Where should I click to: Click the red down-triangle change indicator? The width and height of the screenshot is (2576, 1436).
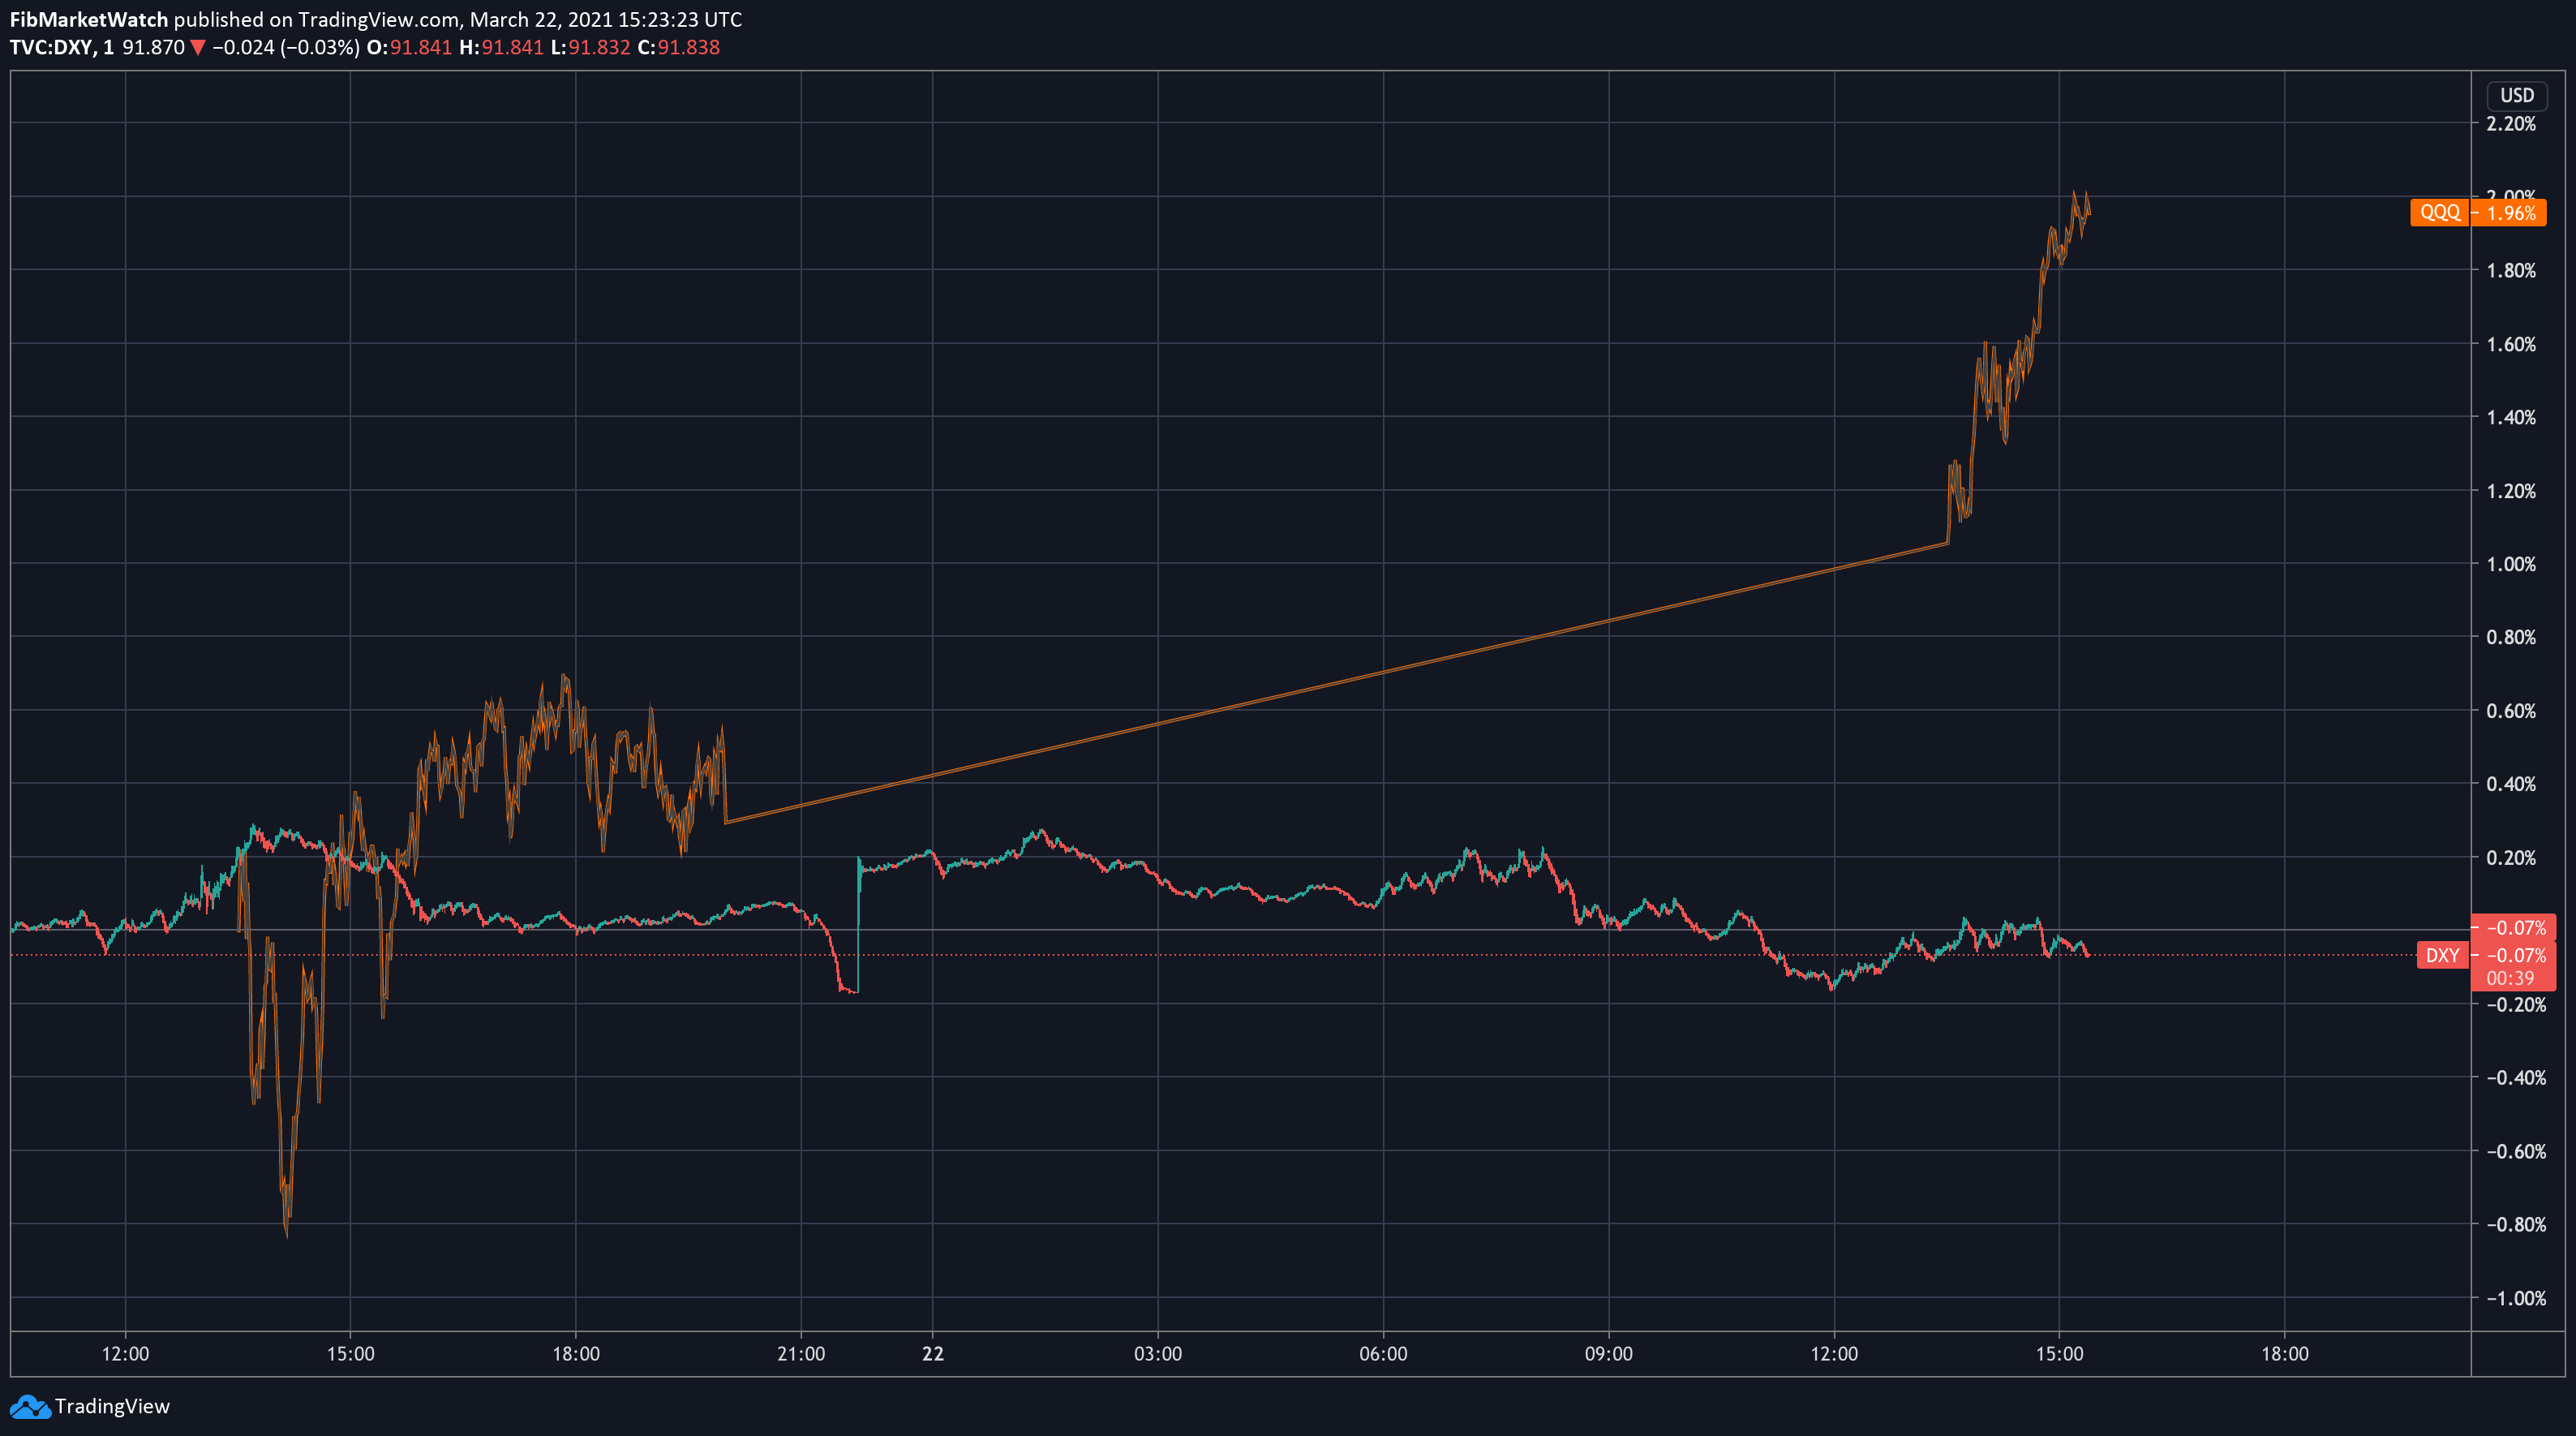198,47
